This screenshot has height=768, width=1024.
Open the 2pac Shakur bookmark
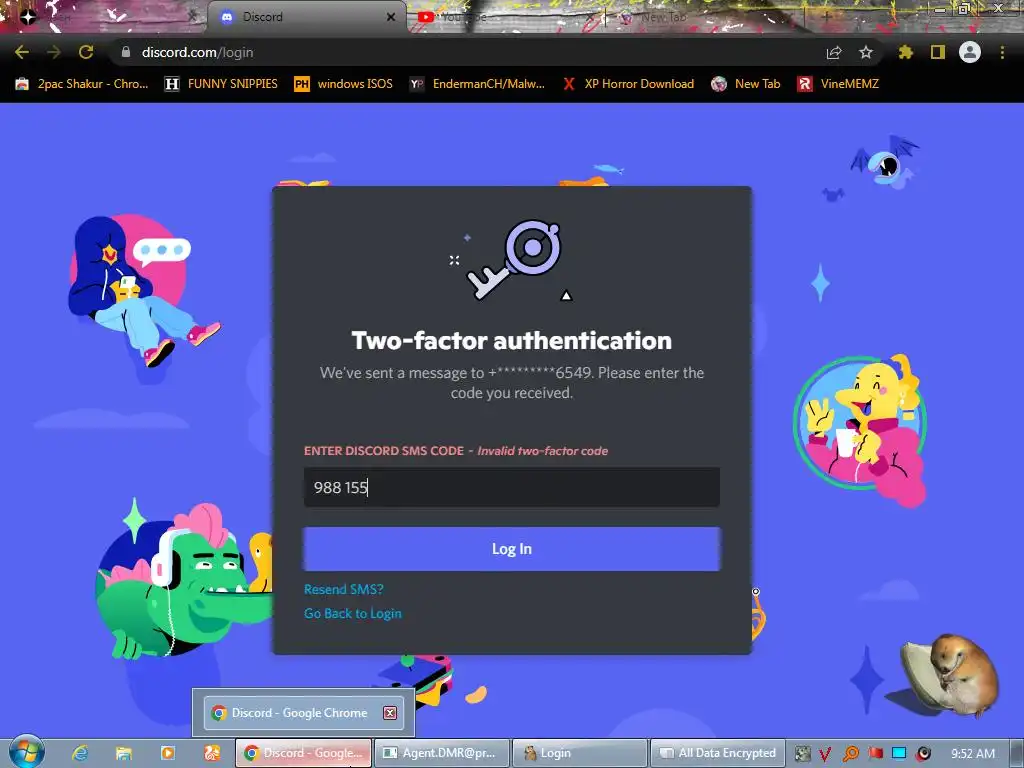coord(82,84)
